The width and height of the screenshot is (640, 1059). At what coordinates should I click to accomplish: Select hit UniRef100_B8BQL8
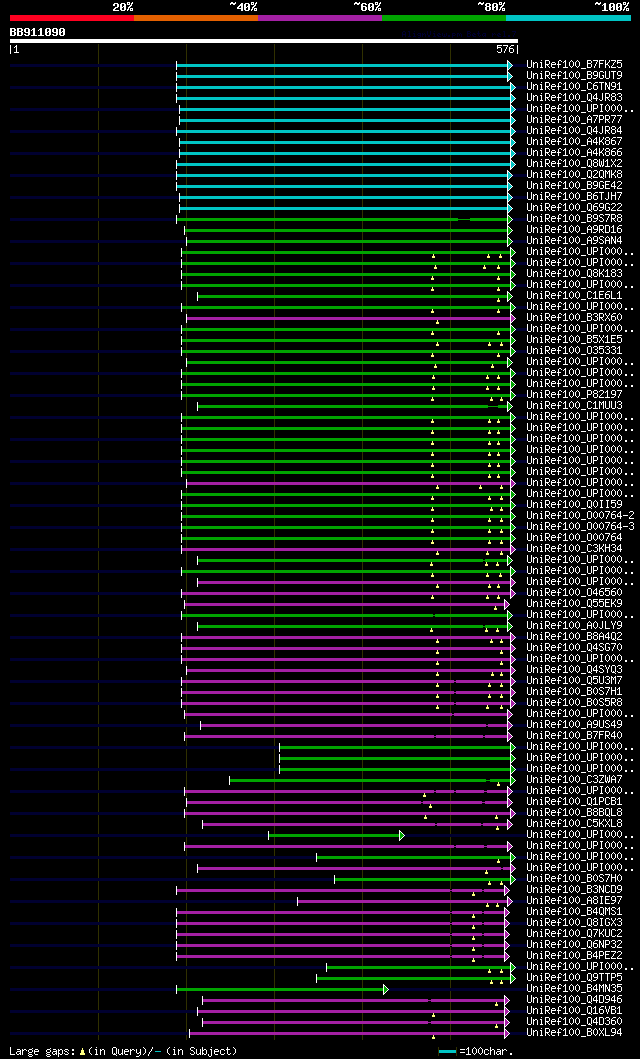[x=575, y=813]
